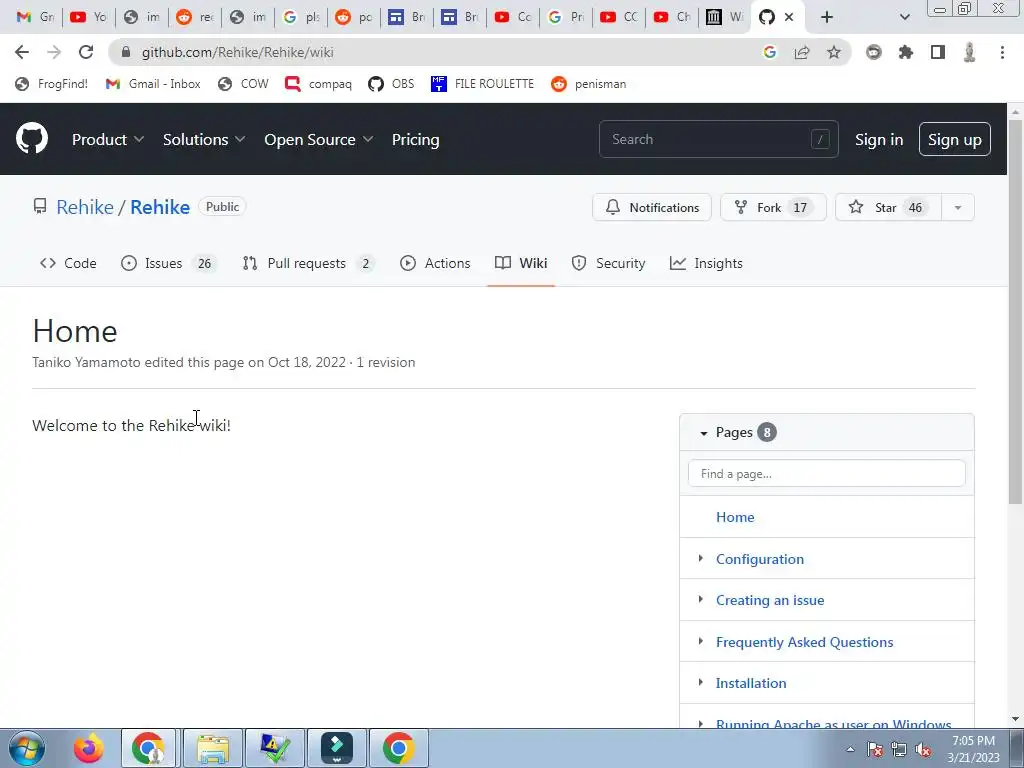Open the Rehike owner link
This screenshot has width=1024, height=768.
click(85, 207)
